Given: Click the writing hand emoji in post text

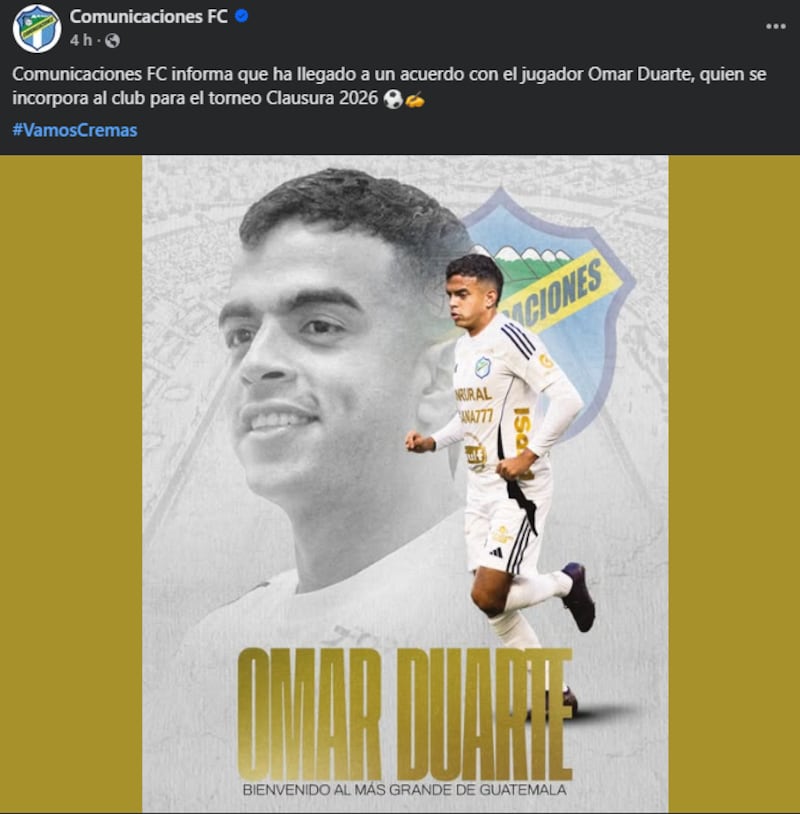Looking at the screenshot, I should click(x=415, y=99).
